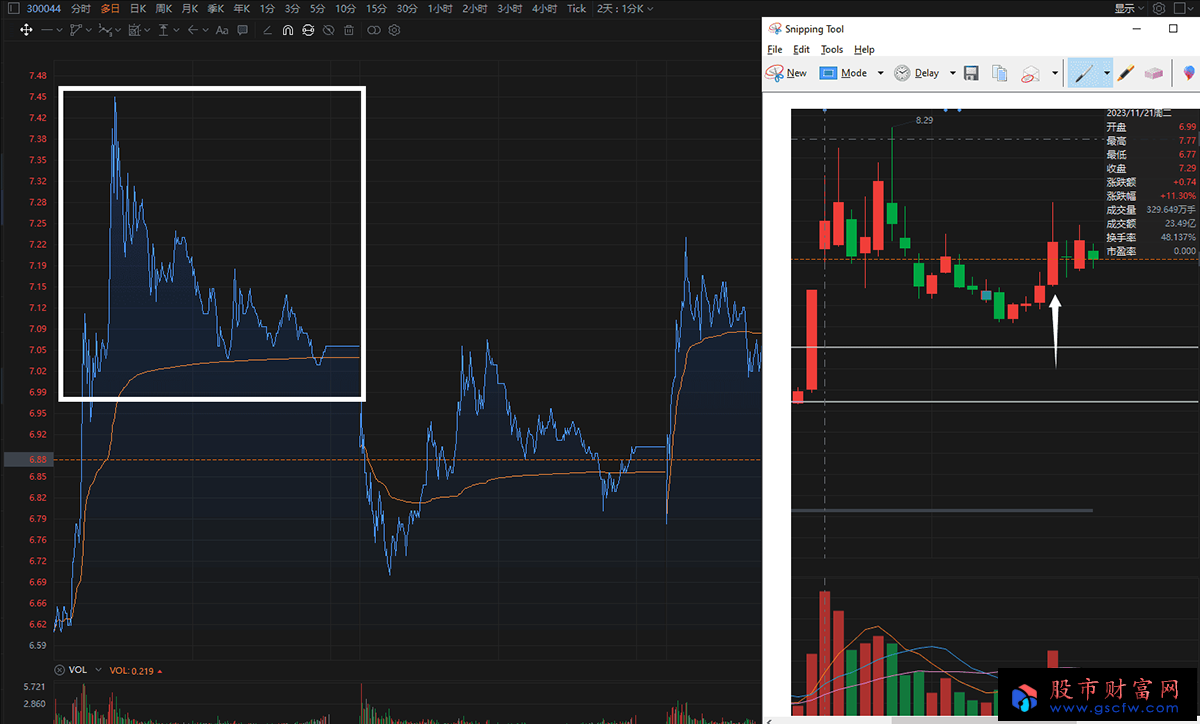Open chart settings gear at top right

pos(1159,8)
